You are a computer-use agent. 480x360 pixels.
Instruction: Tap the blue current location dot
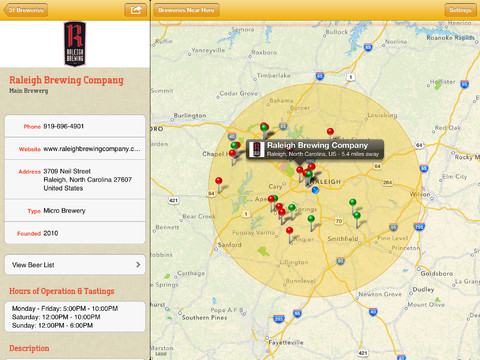(x=315, y=190)
